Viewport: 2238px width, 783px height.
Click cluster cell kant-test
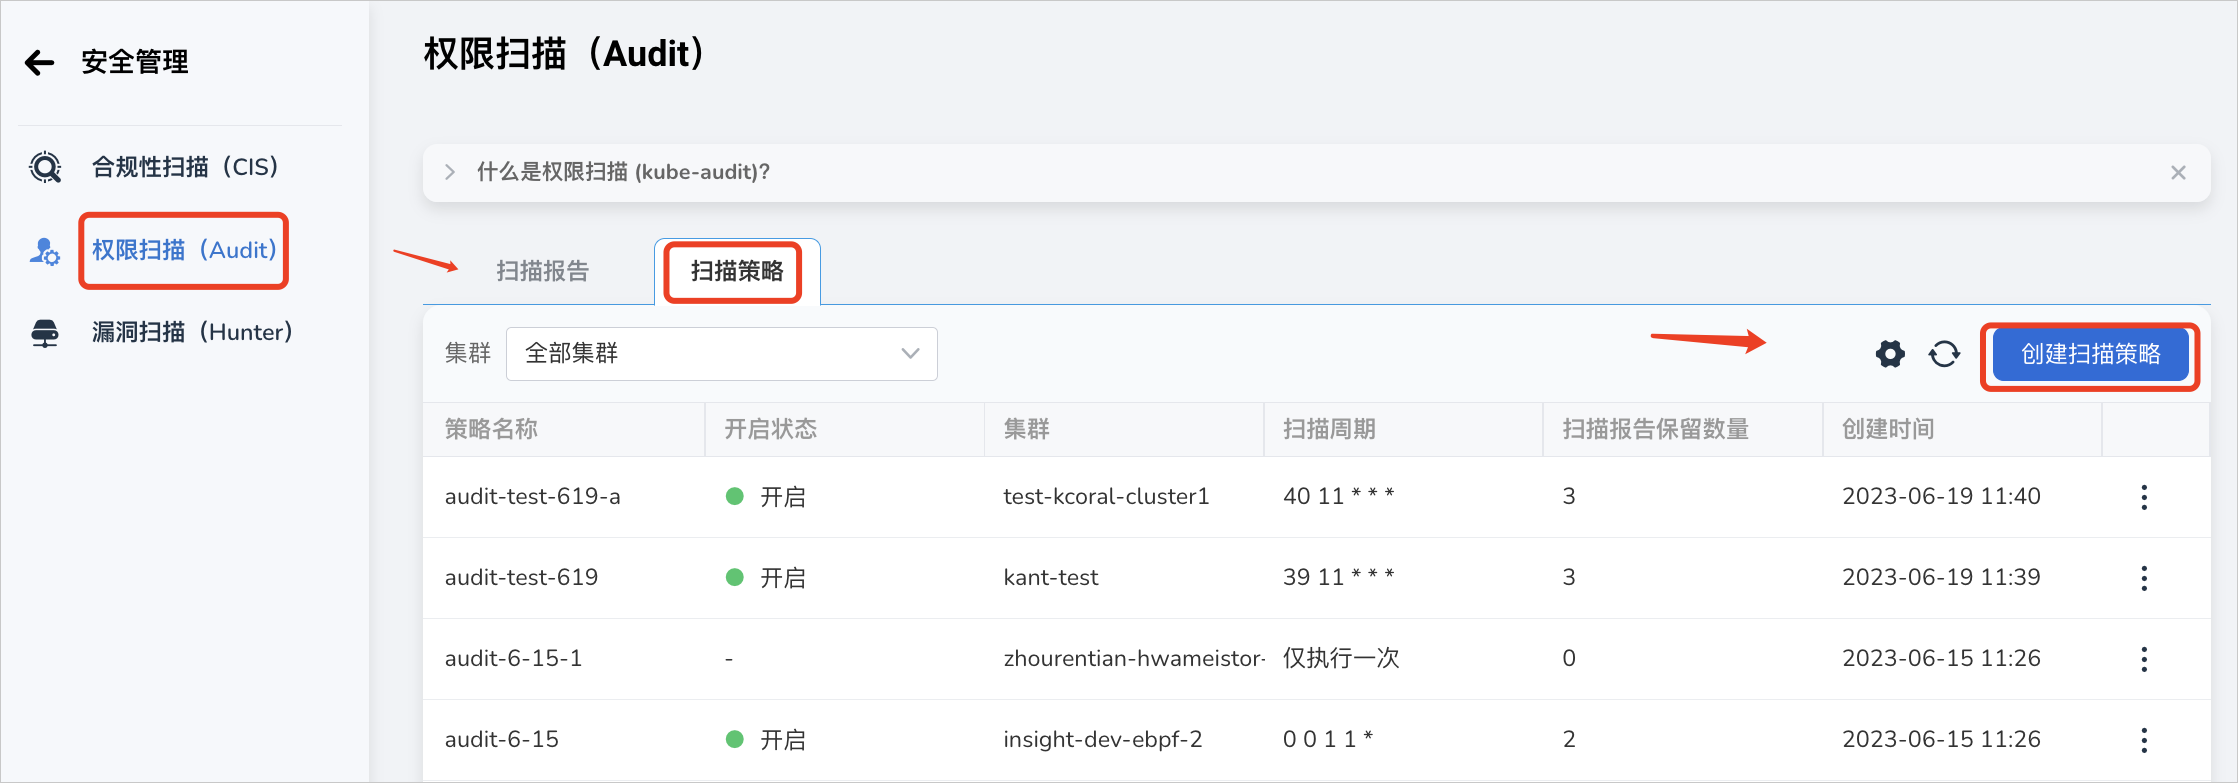tap(1050, 578)
